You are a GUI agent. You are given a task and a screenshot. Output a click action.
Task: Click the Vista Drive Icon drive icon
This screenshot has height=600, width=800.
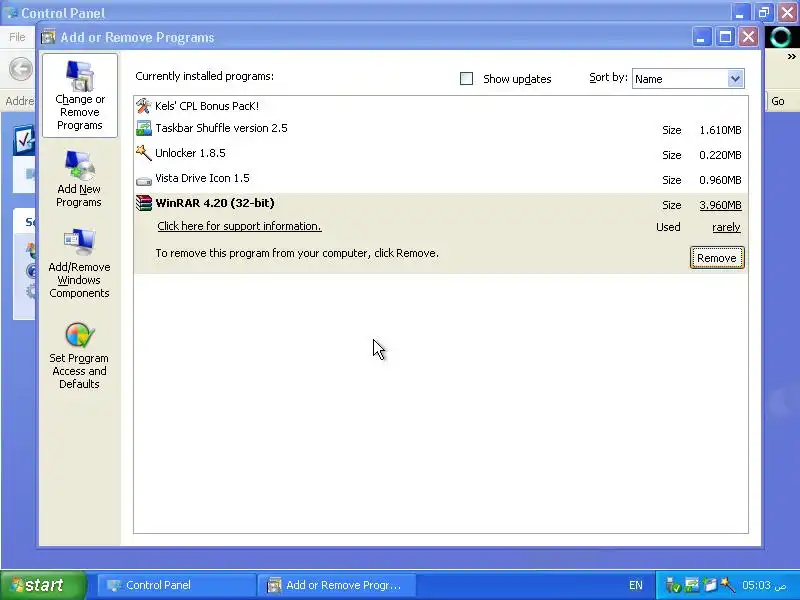click(x=143, y=180)
